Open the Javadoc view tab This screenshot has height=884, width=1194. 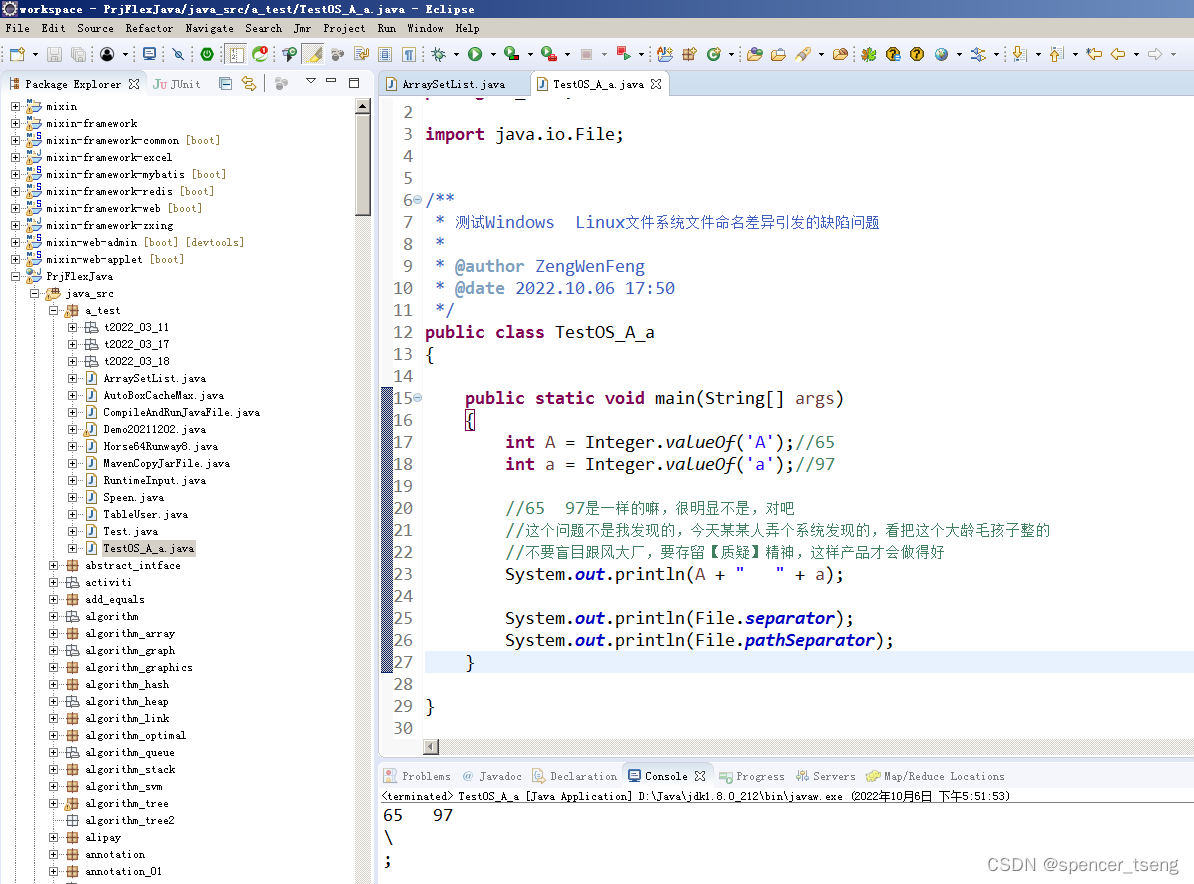492,777
